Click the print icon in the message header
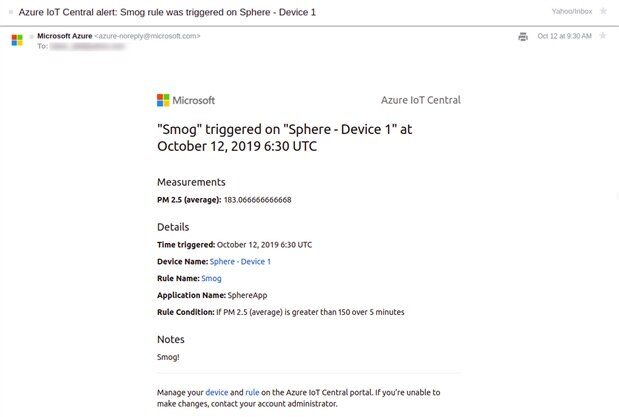This screenshot has height=417, width=619. click(x=523, y=36)
